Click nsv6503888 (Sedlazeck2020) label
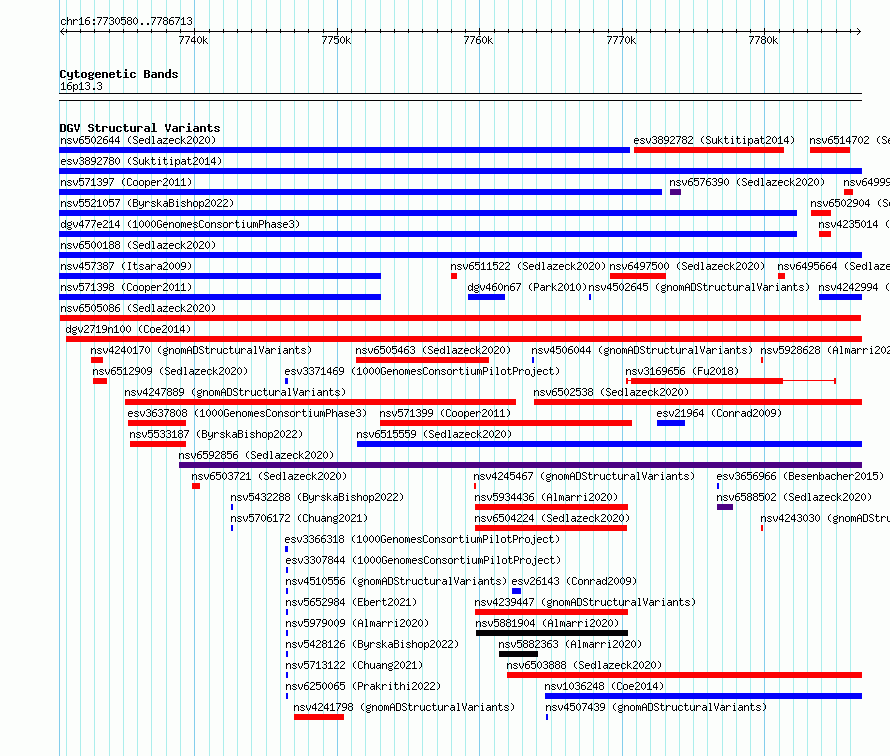The image size is (890, 756). 584,665
